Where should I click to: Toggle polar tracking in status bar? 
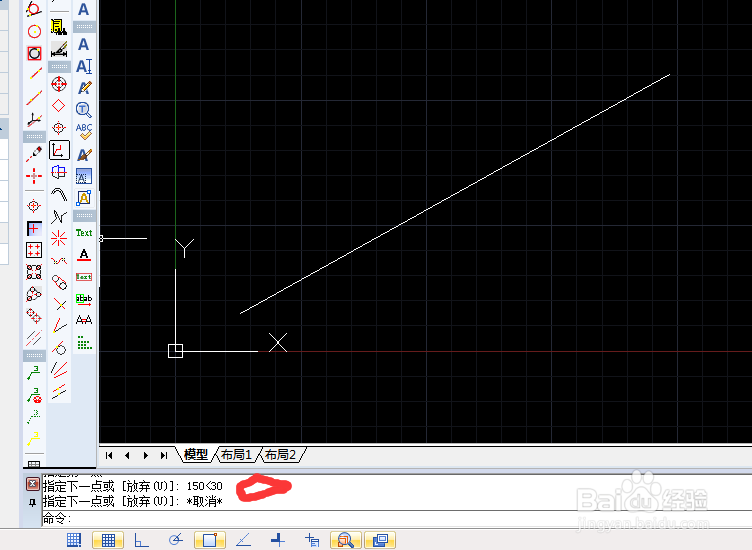point(176,540)
